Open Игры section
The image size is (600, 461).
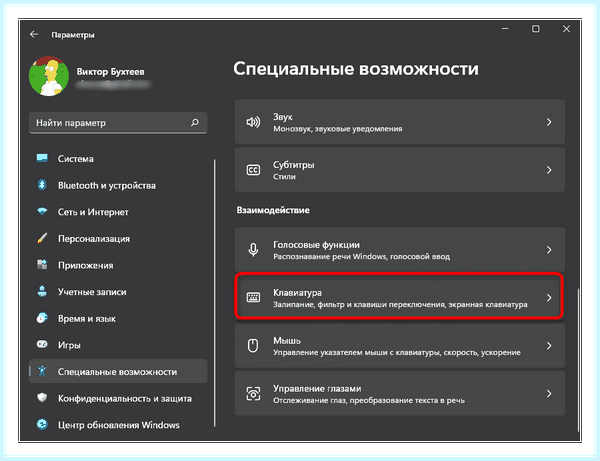pyautogui.click(x=118, y=345)
